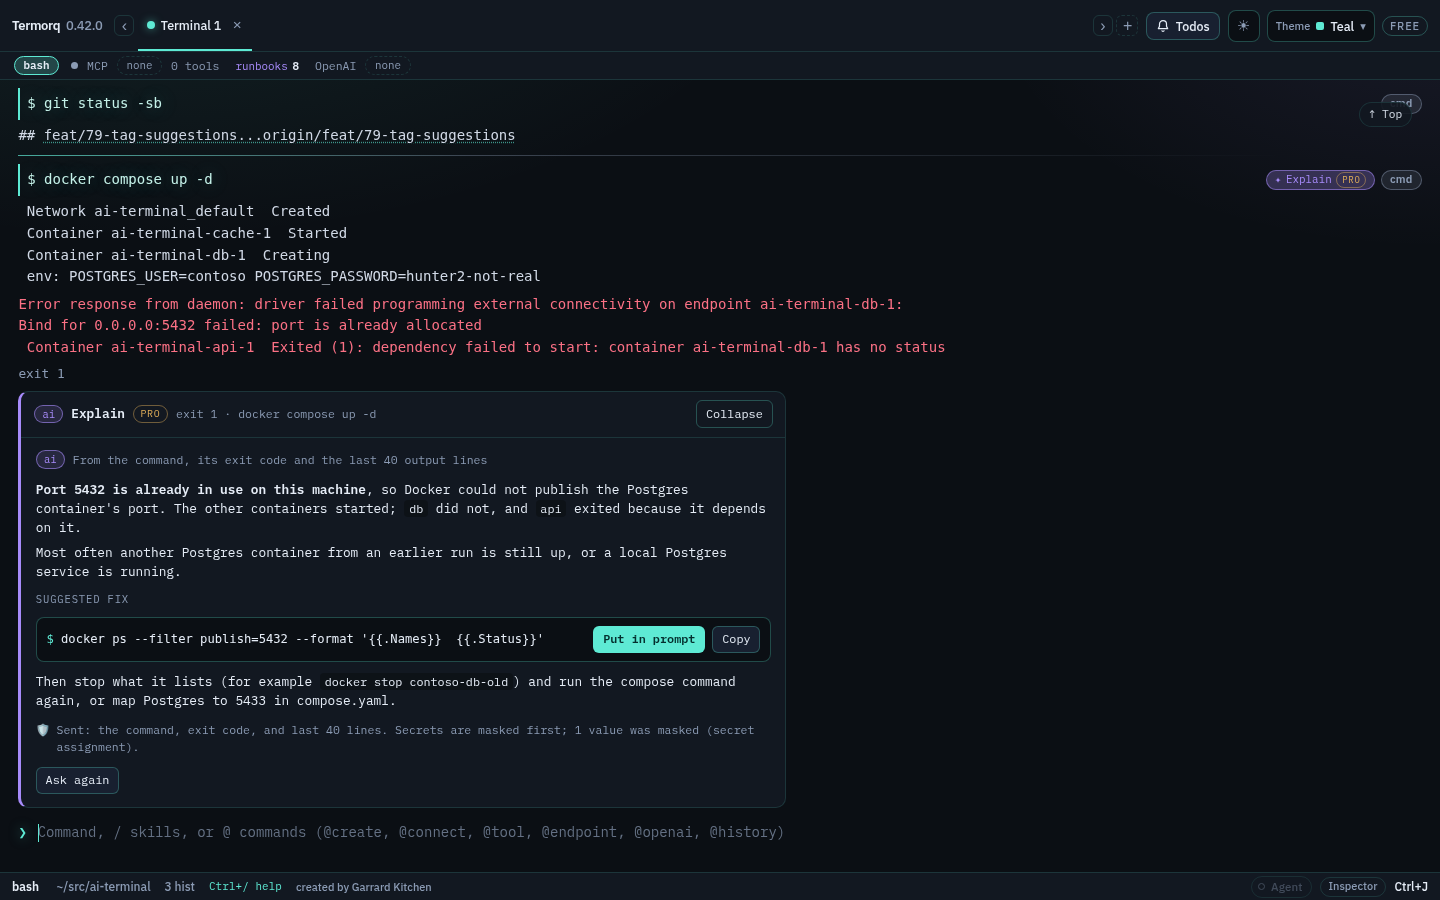Click cmd button beside docker compose command
This screenshot has height=900, width=1440.
[x=1401, y=180]
